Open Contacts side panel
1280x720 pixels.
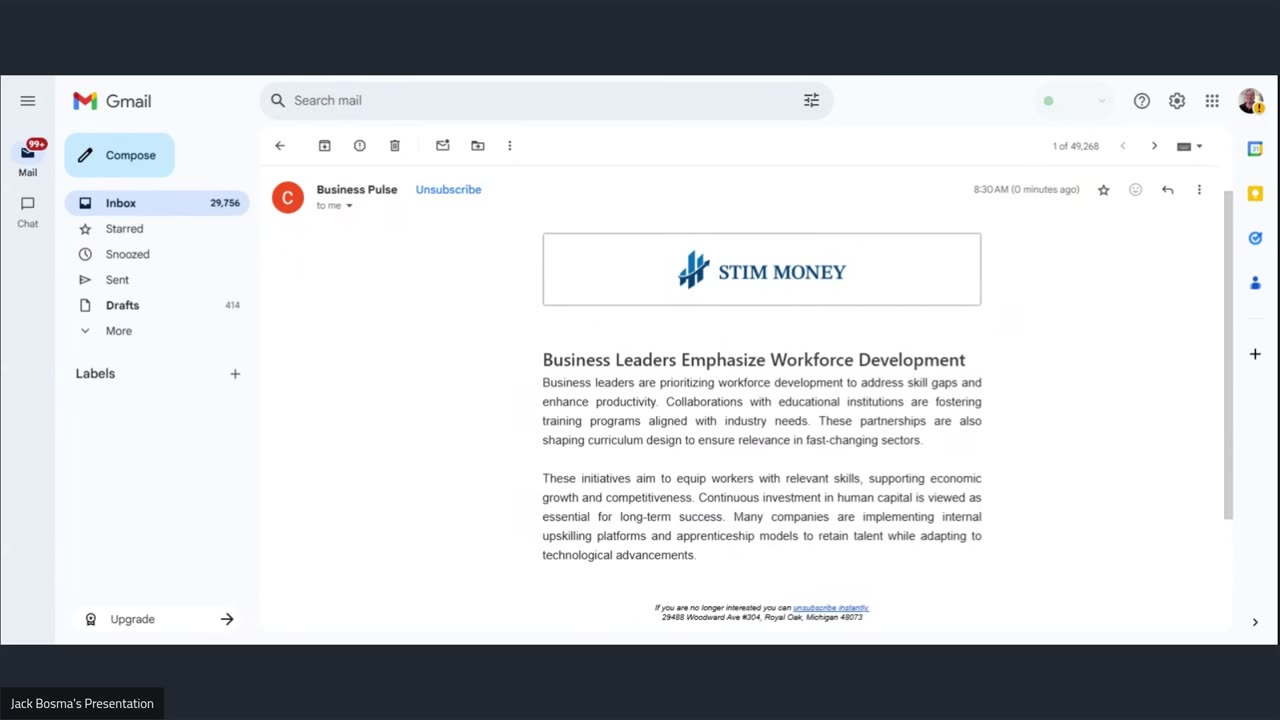pos(1255,283)
